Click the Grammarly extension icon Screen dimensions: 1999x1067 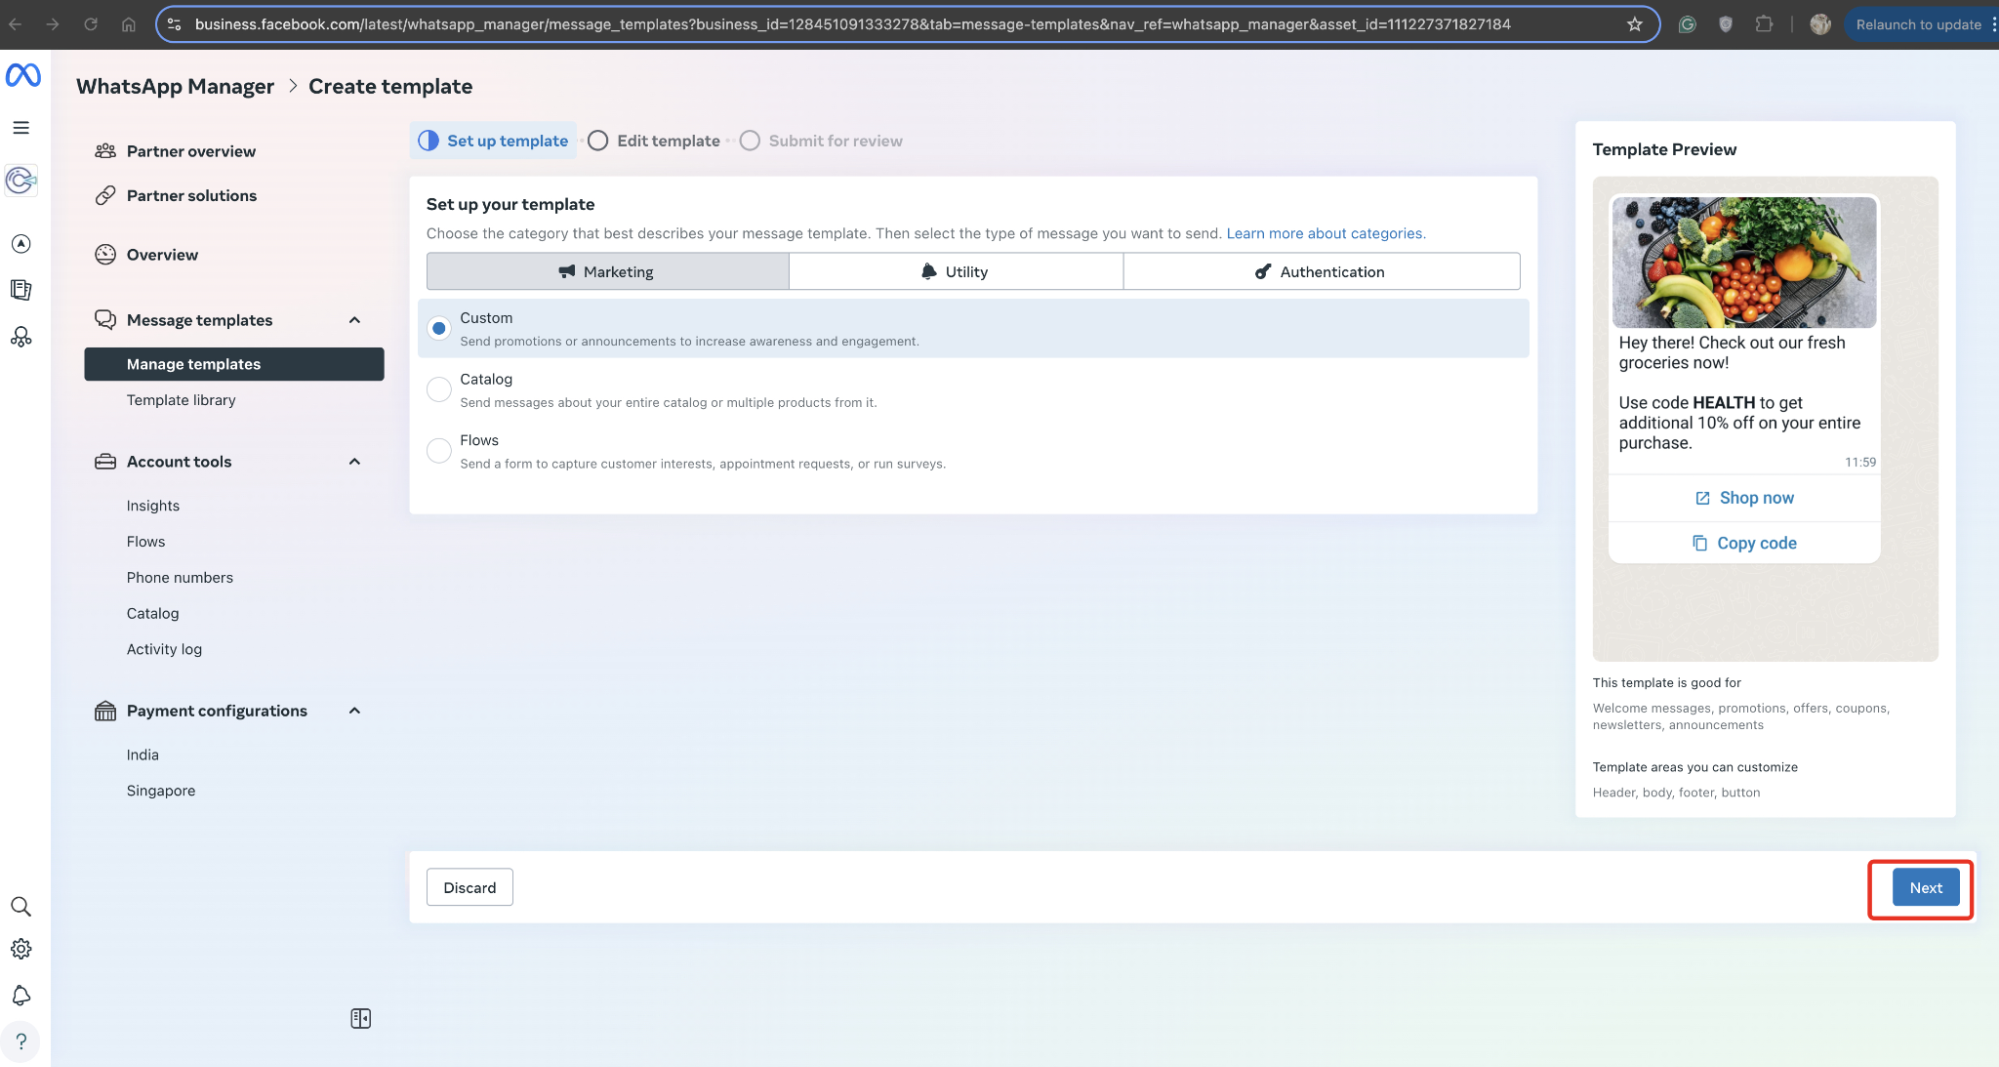[x=1688, y=24]
